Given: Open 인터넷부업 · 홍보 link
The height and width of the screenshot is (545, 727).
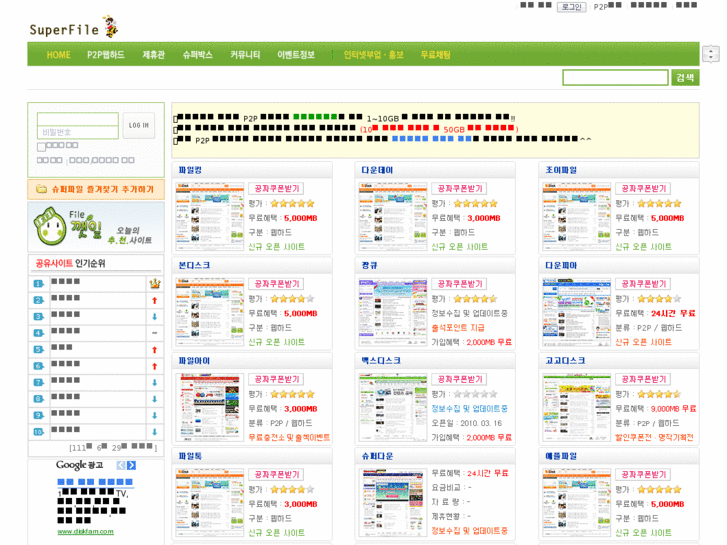Looking at the screenshot, I should 373,55.
